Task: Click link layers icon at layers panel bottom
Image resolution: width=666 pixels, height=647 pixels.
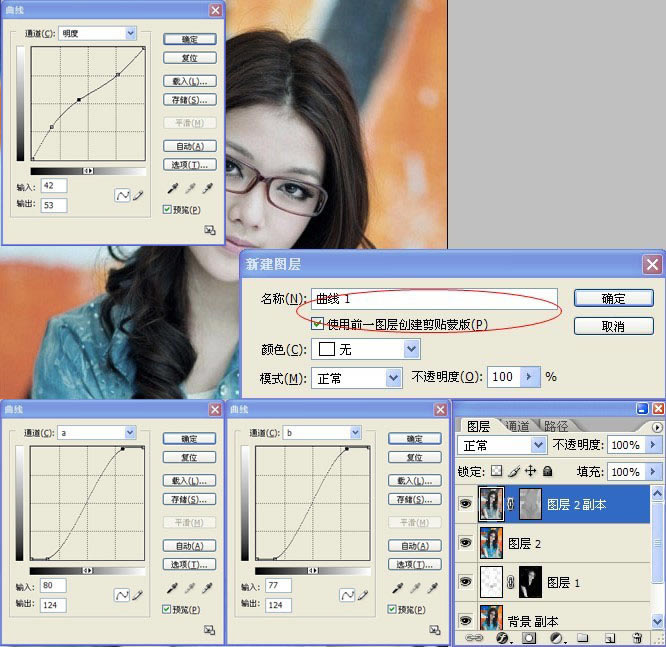Action: (474, 638)
